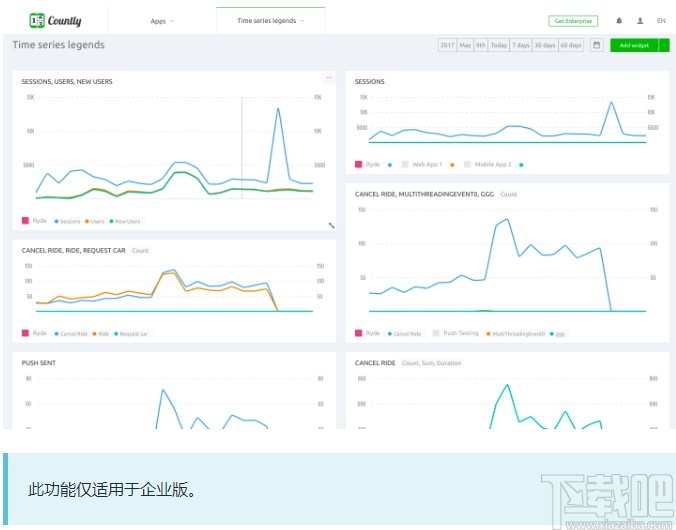The height and width of the screenshot is (530, 676).
Task: Select the Today date range
Action: tap(499, 45)
